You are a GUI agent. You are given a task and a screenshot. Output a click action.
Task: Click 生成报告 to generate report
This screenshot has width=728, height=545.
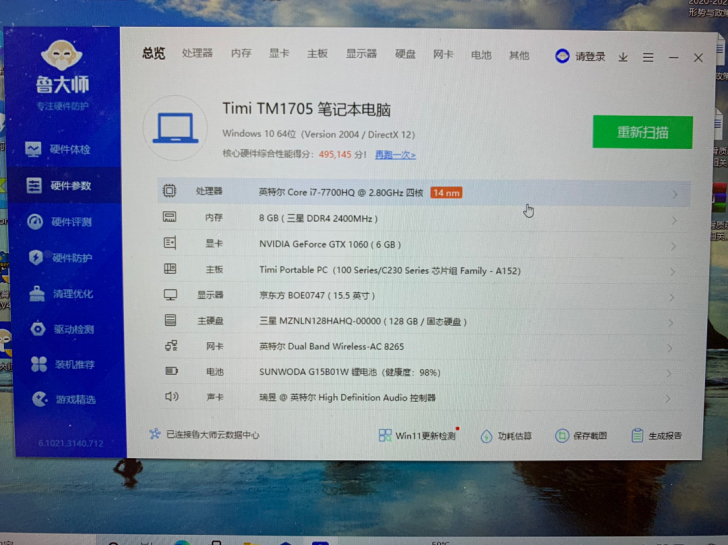(656, 435)
